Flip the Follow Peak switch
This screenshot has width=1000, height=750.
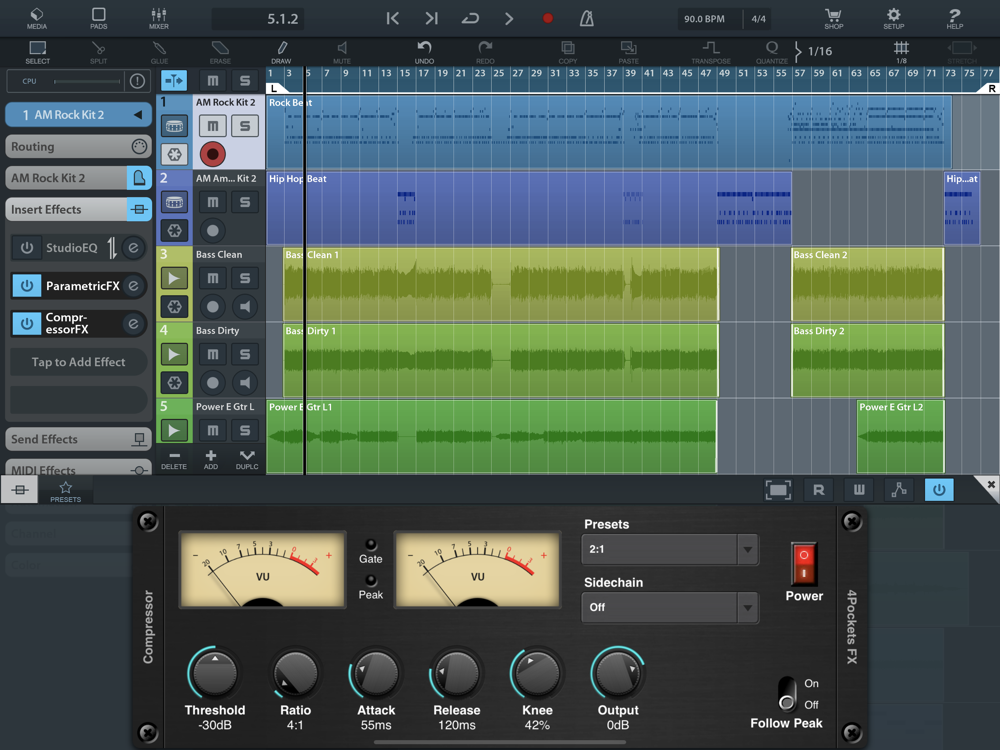[x=788, y=693]
